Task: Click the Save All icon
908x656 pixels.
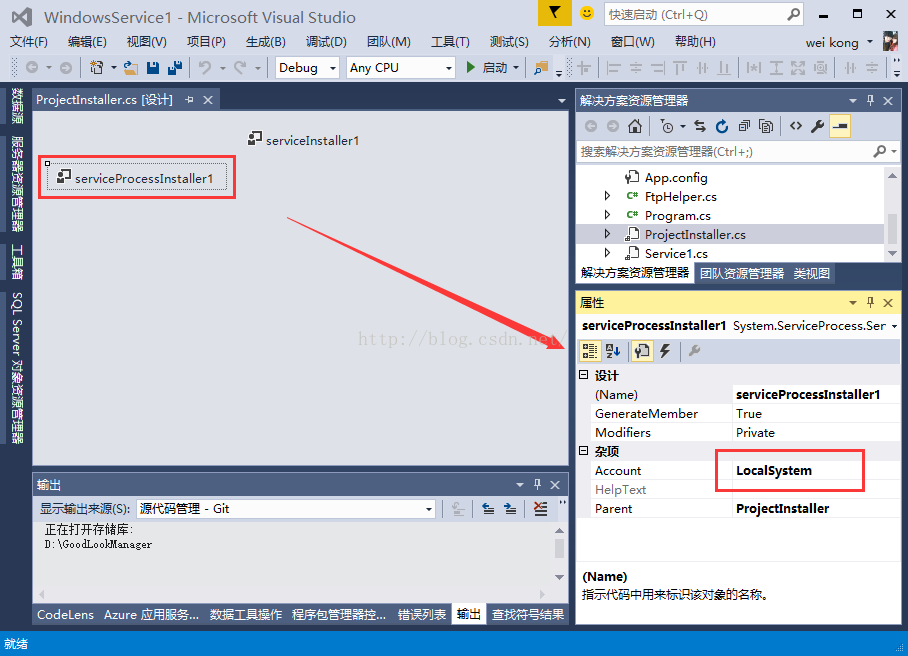Action: point(175,68)
